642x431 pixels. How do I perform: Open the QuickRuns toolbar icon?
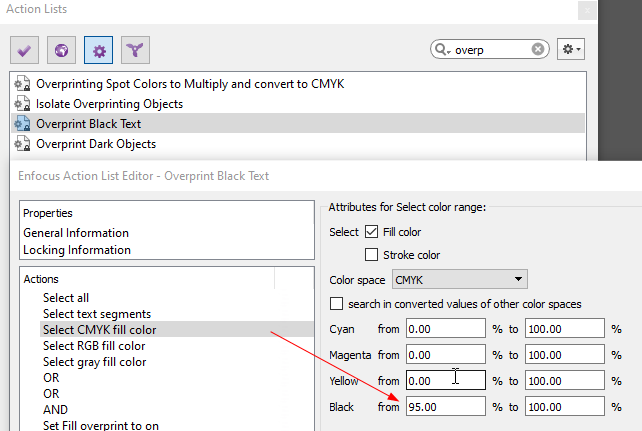click(135, 50)
